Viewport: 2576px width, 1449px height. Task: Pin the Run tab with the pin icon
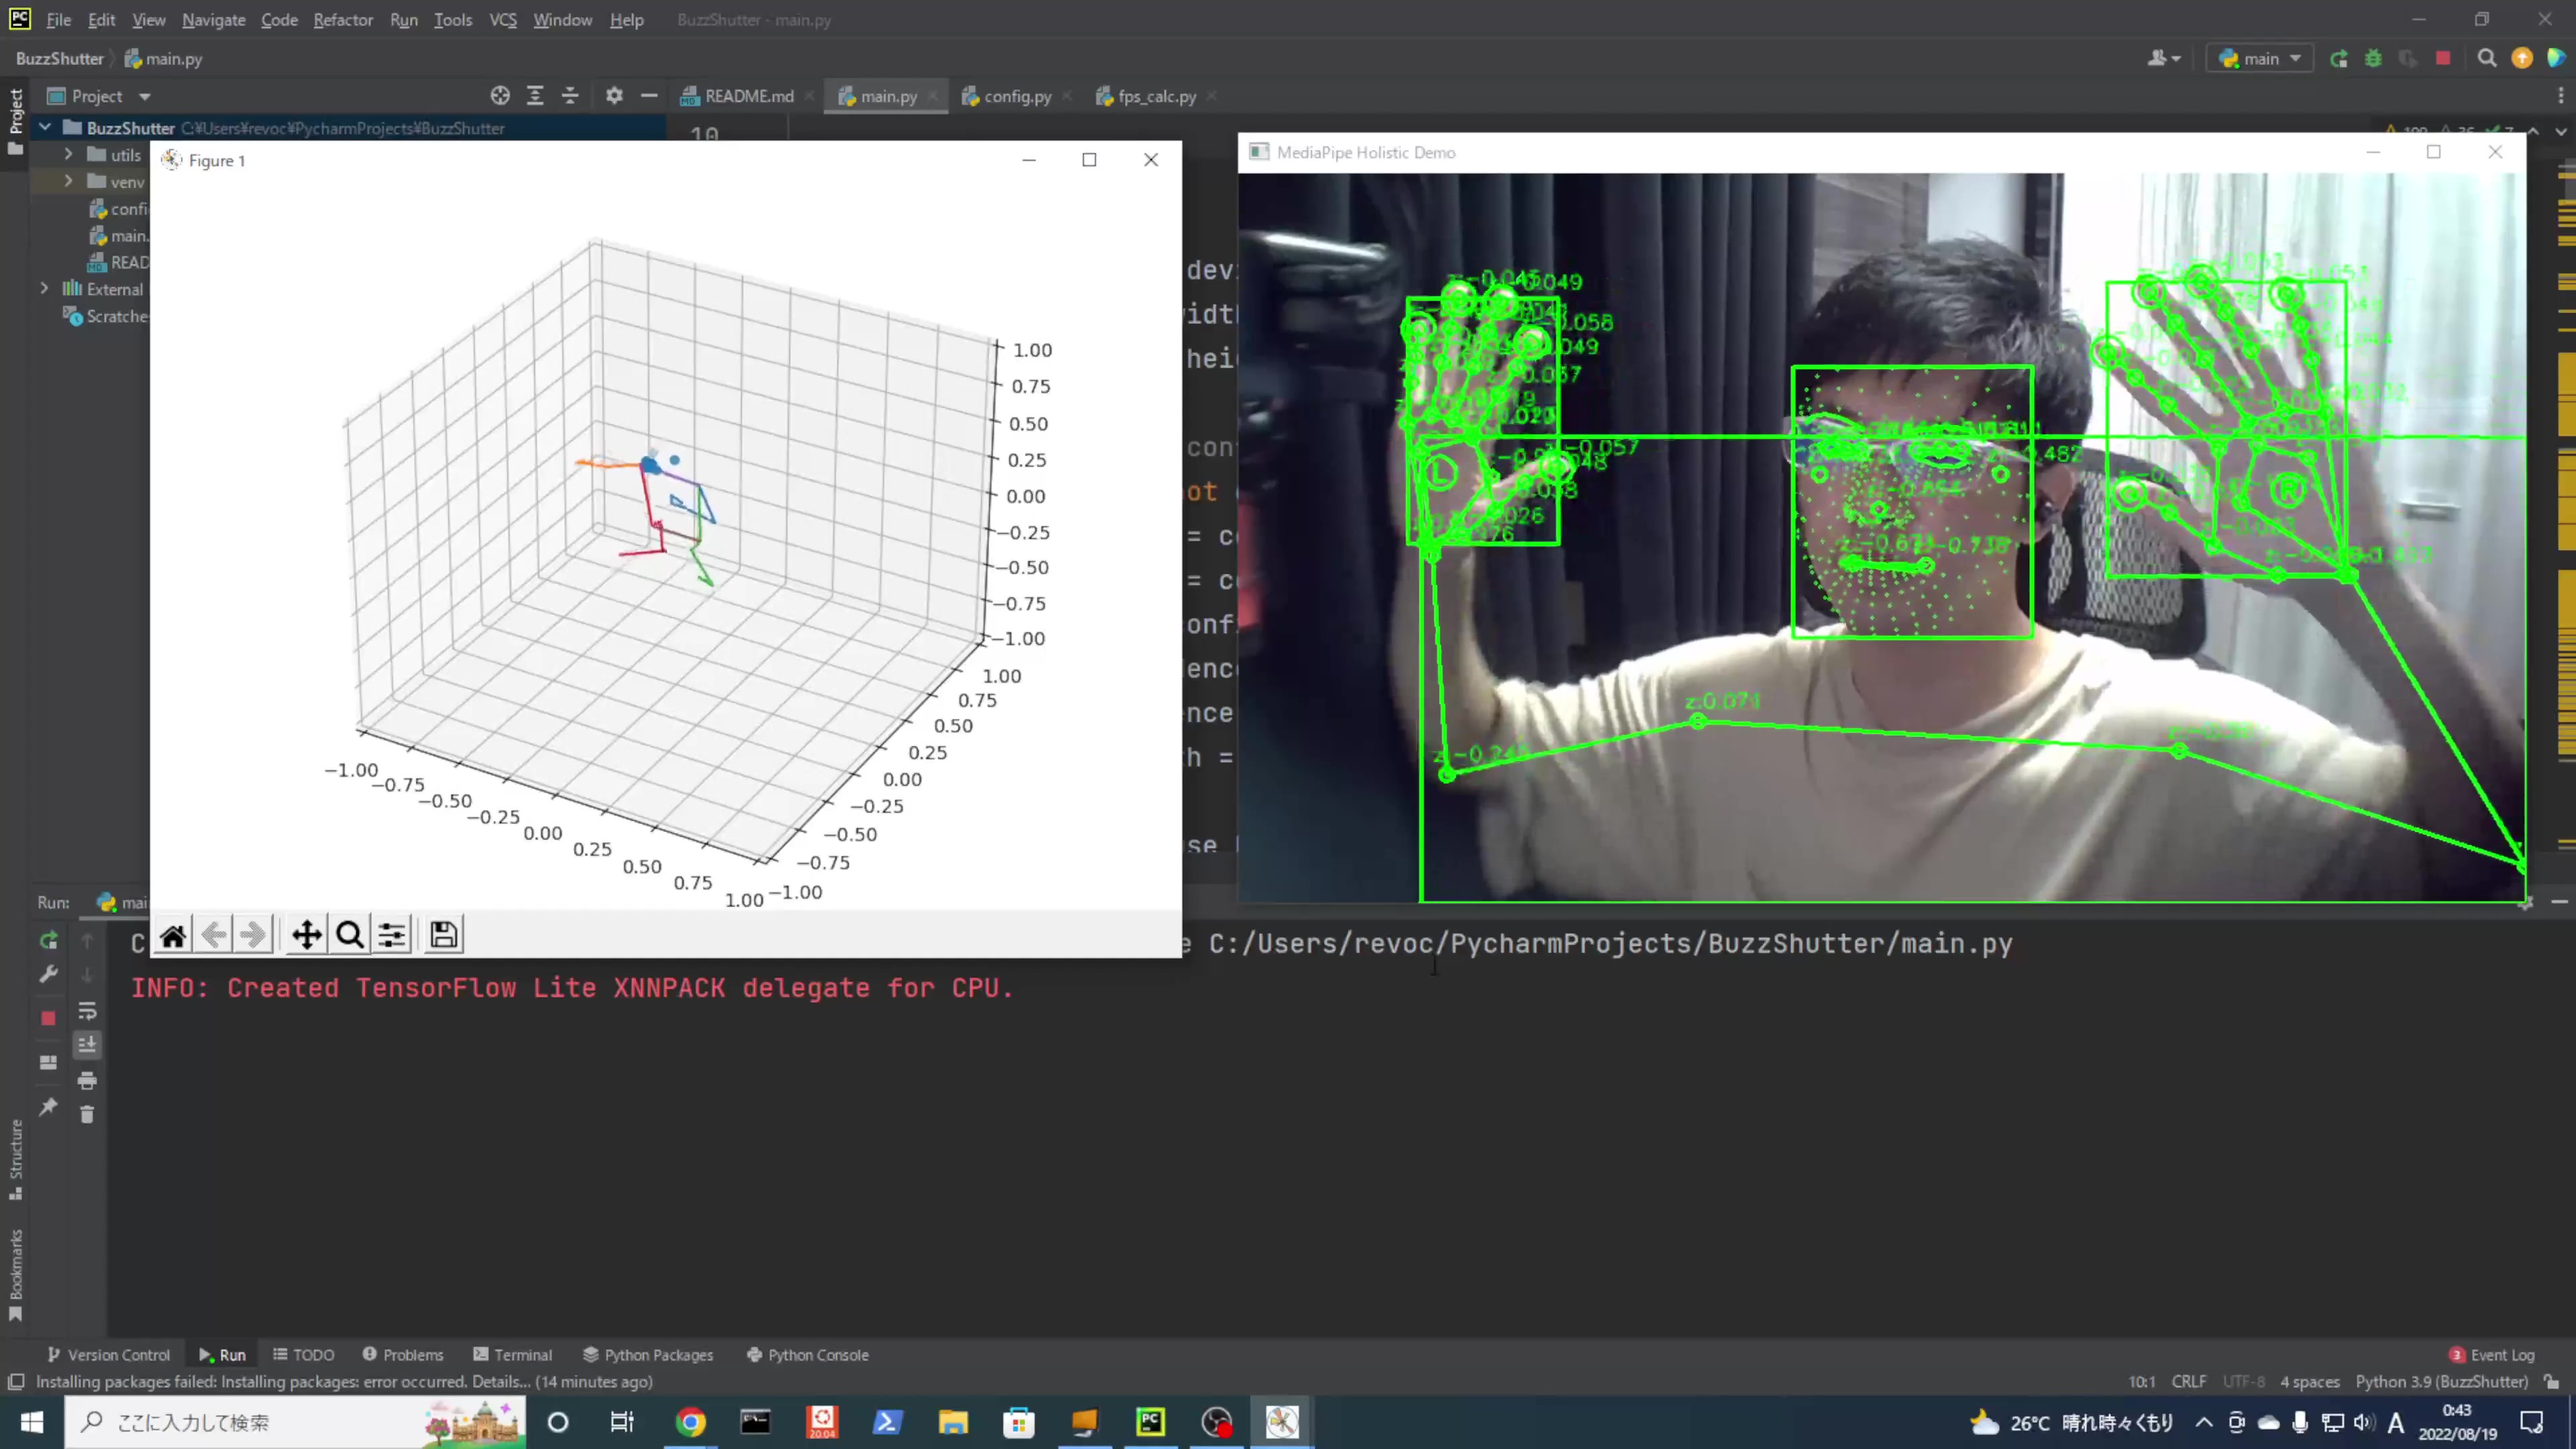[48, 1107]
